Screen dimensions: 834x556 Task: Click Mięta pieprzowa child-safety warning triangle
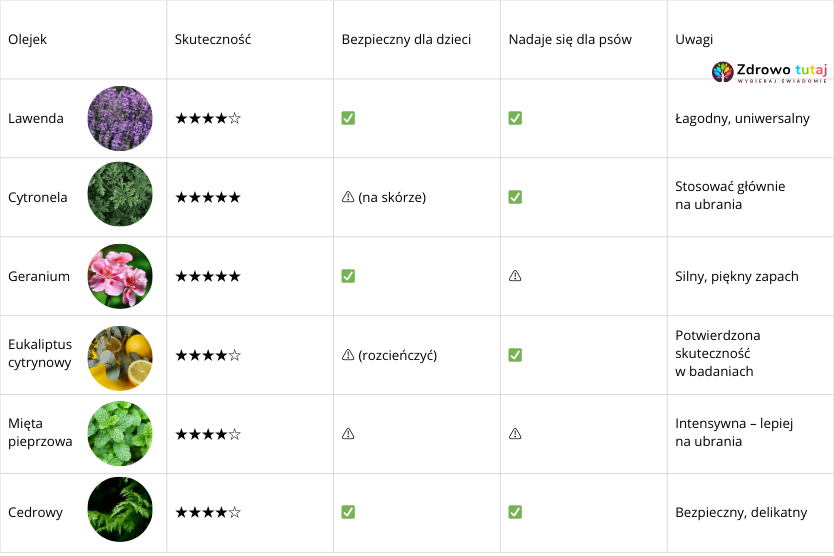click(348, 434)
